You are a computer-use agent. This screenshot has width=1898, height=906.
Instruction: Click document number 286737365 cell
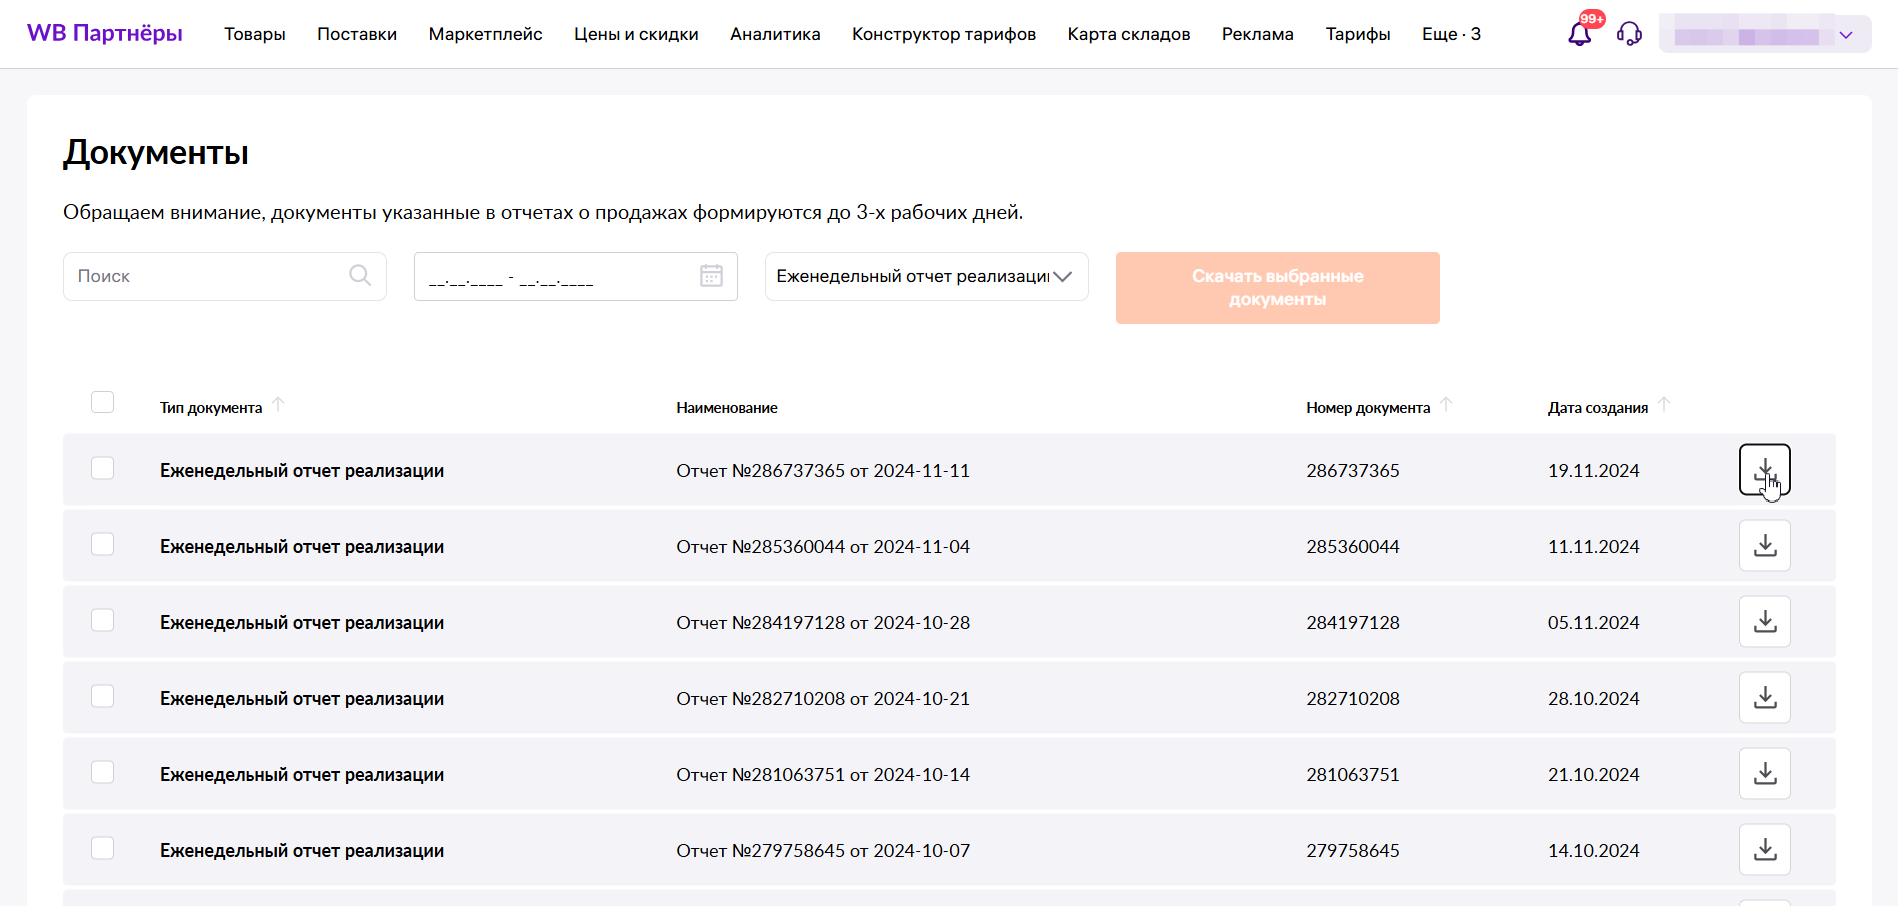point(1353,470)
